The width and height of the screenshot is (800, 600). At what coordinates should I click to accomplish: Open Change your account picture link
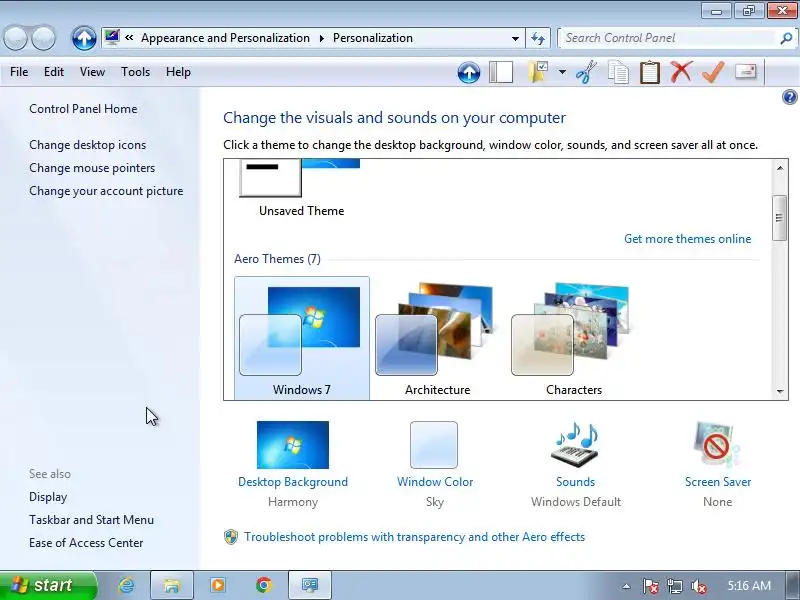(x=106, y=191)
